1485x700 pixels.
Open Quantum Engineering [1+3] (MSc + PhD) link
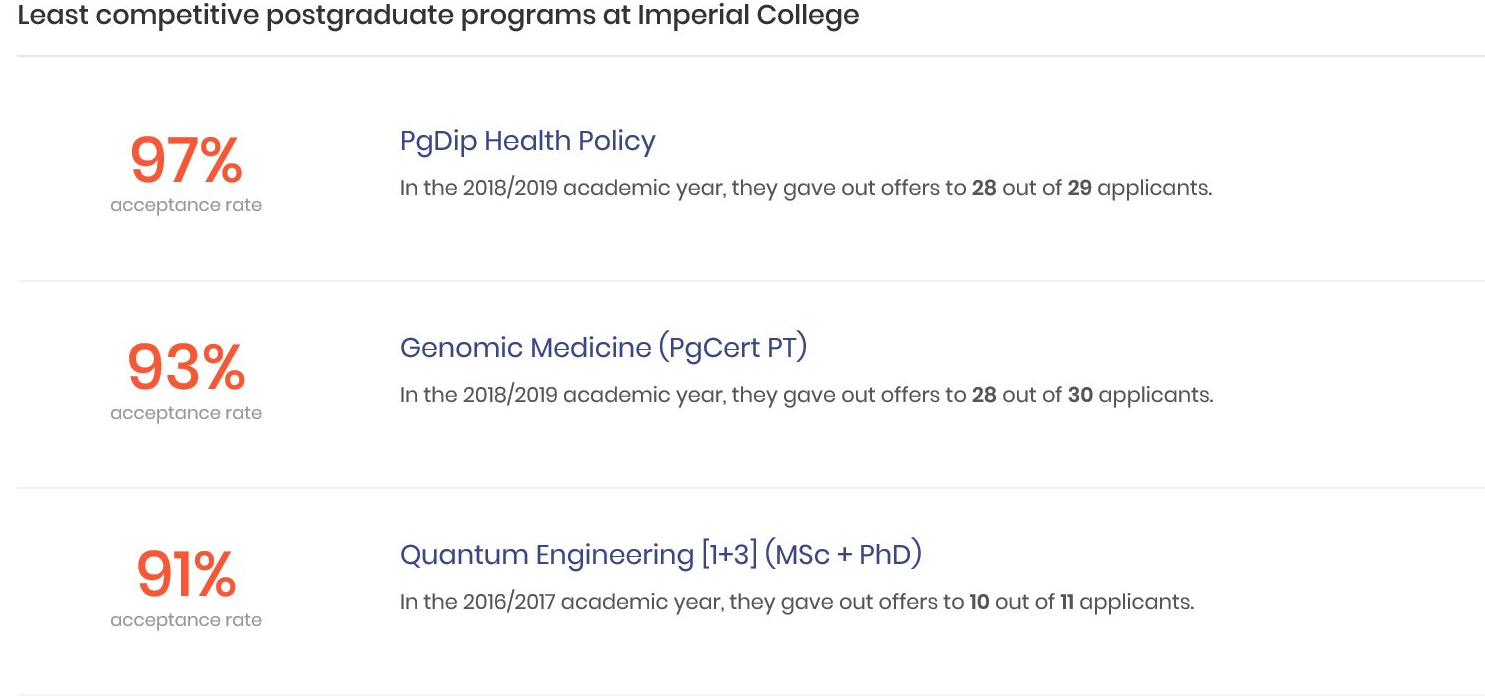coord(660,555)
